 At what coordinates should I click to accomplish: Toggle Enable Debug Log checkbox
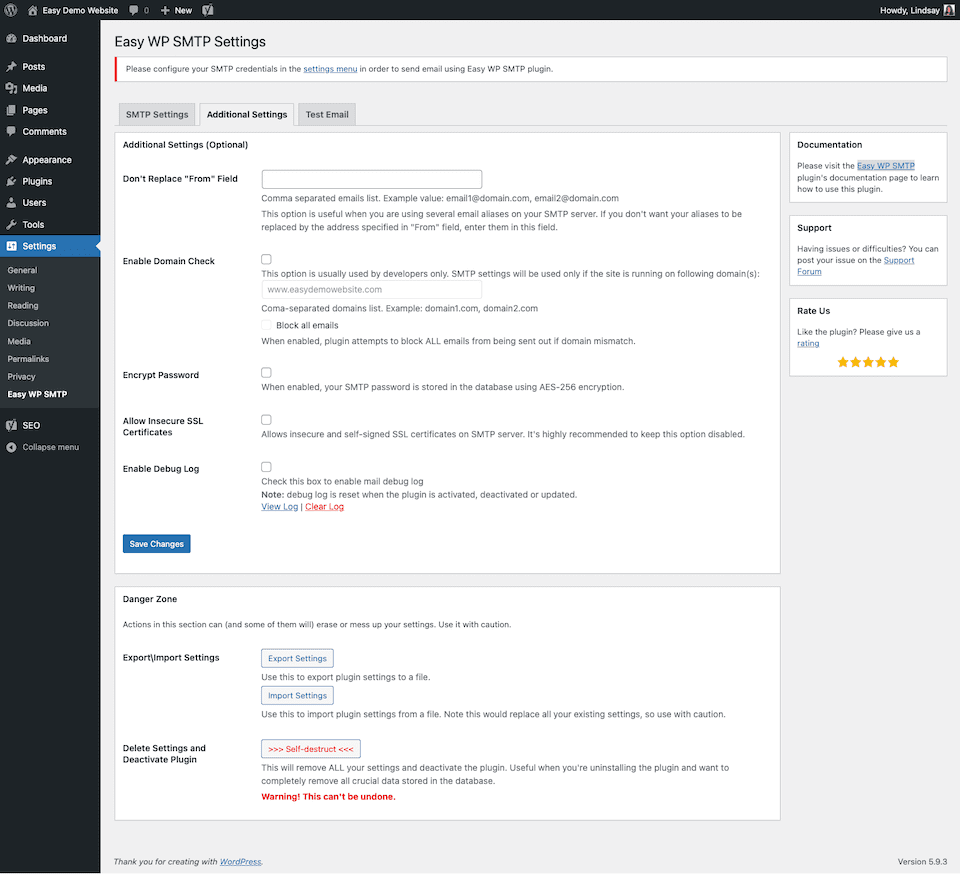click(267, 467)
